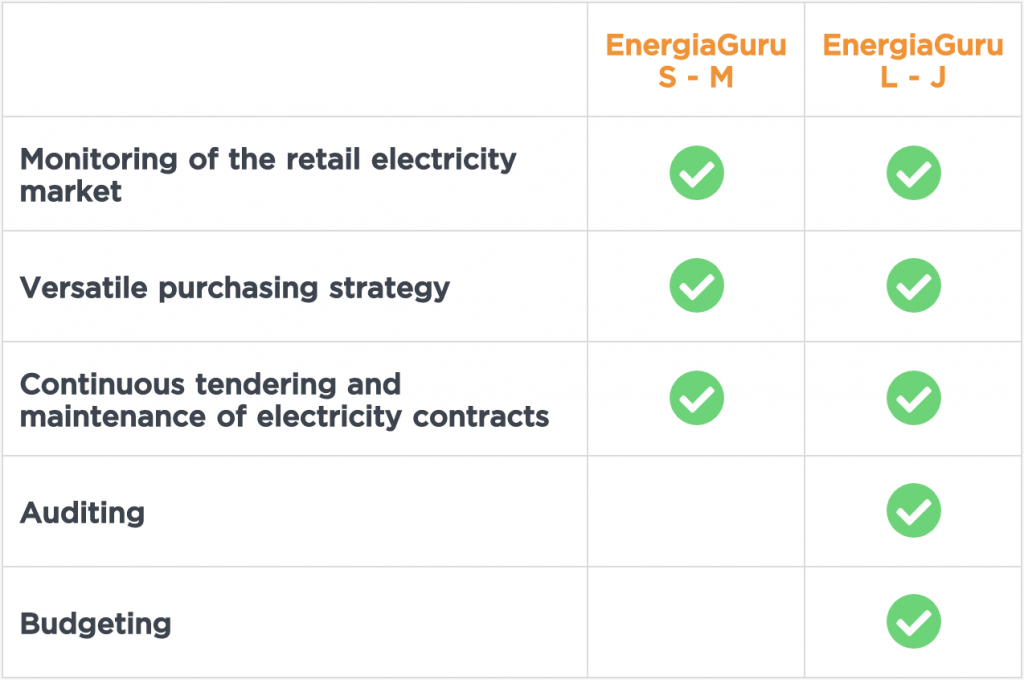Click the 'Budgeting' row label
Screen dimensions: 1024x680
coord(95,624)
